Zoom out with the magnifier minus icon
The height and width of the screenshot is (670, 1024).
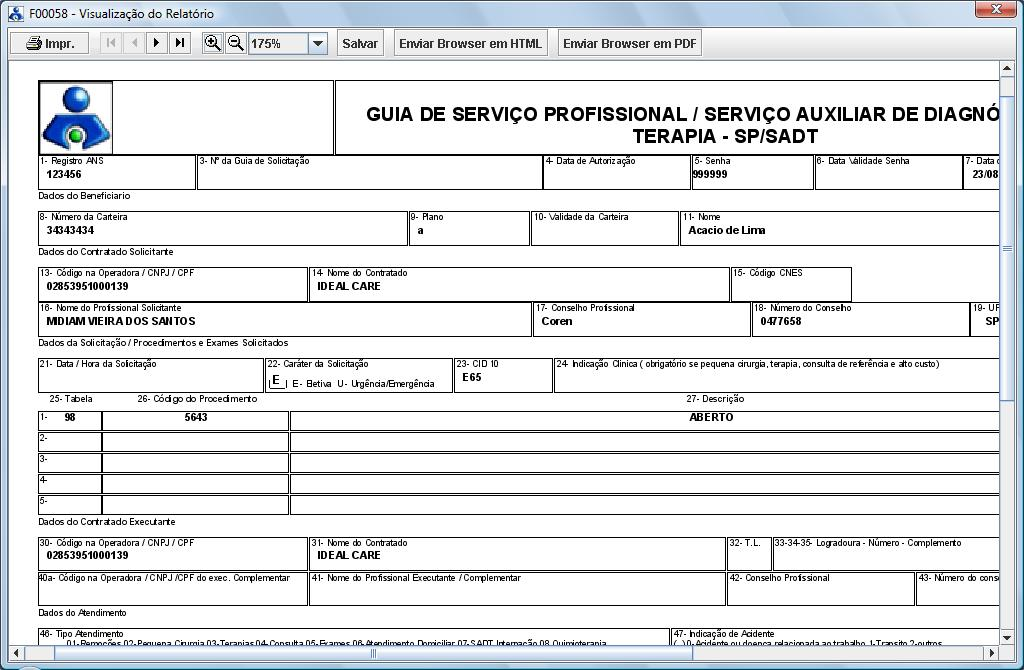point(235,43)
